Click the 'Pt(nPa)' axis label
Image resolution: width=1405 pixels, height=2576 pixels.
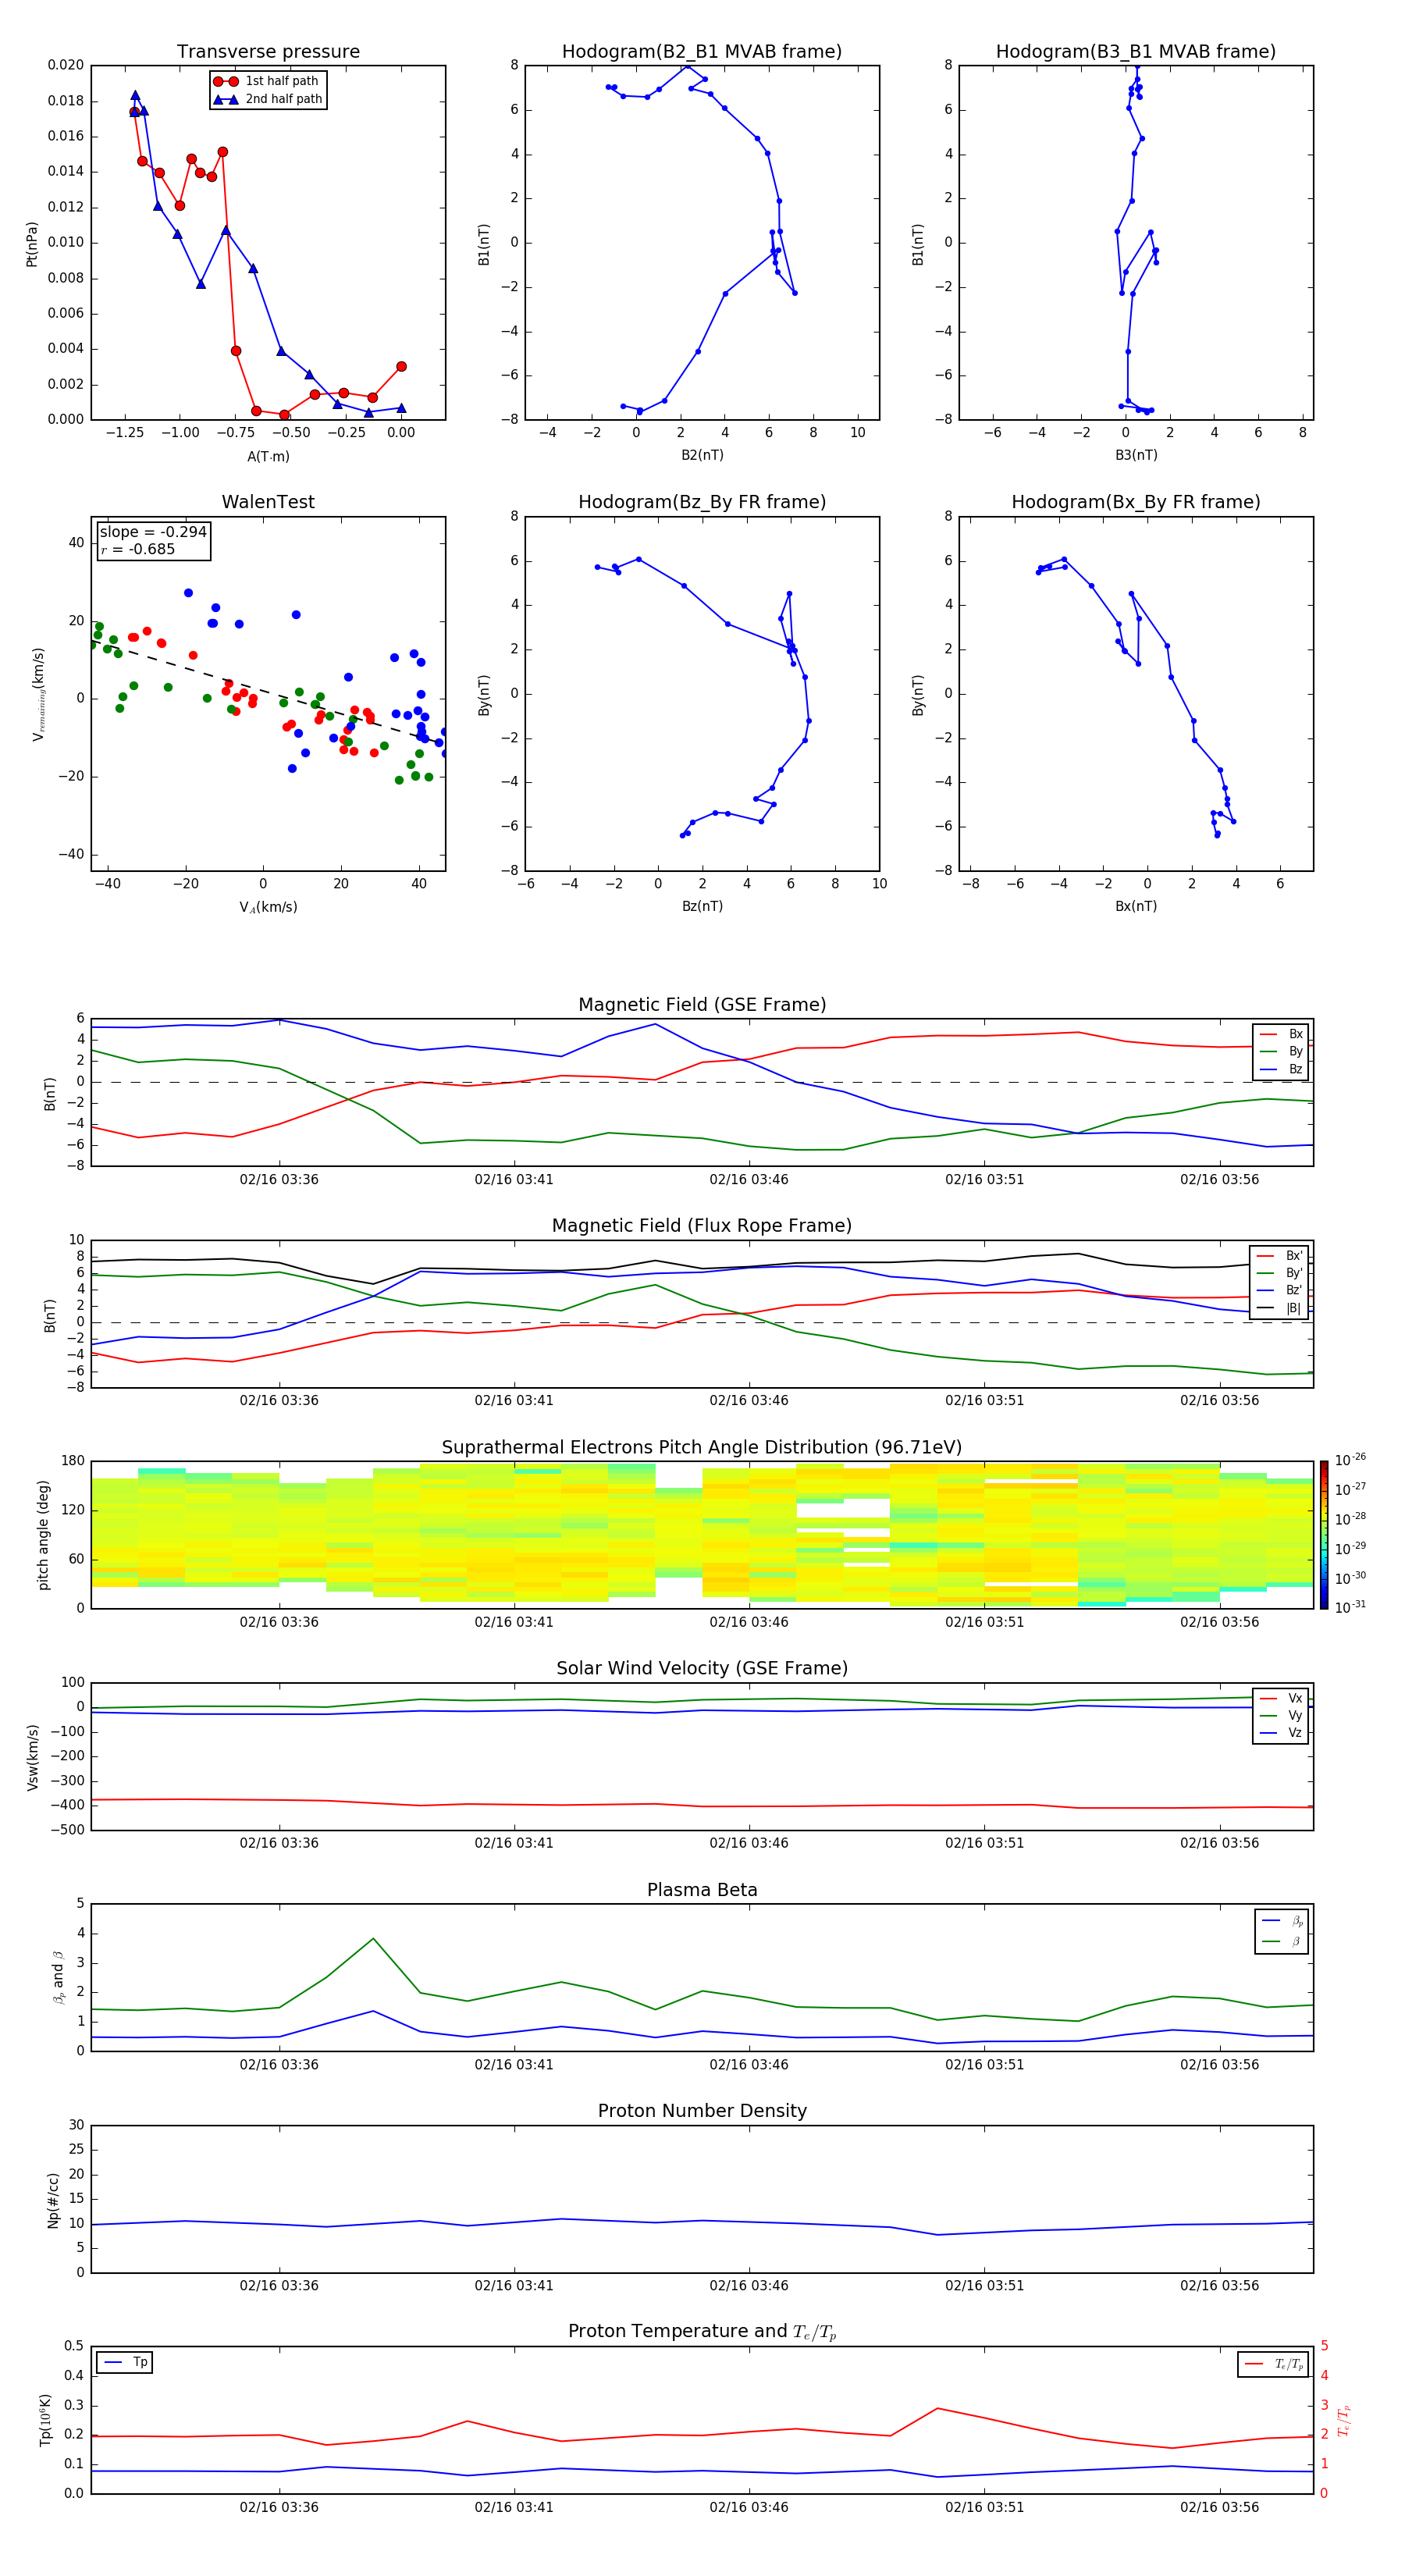32,243
